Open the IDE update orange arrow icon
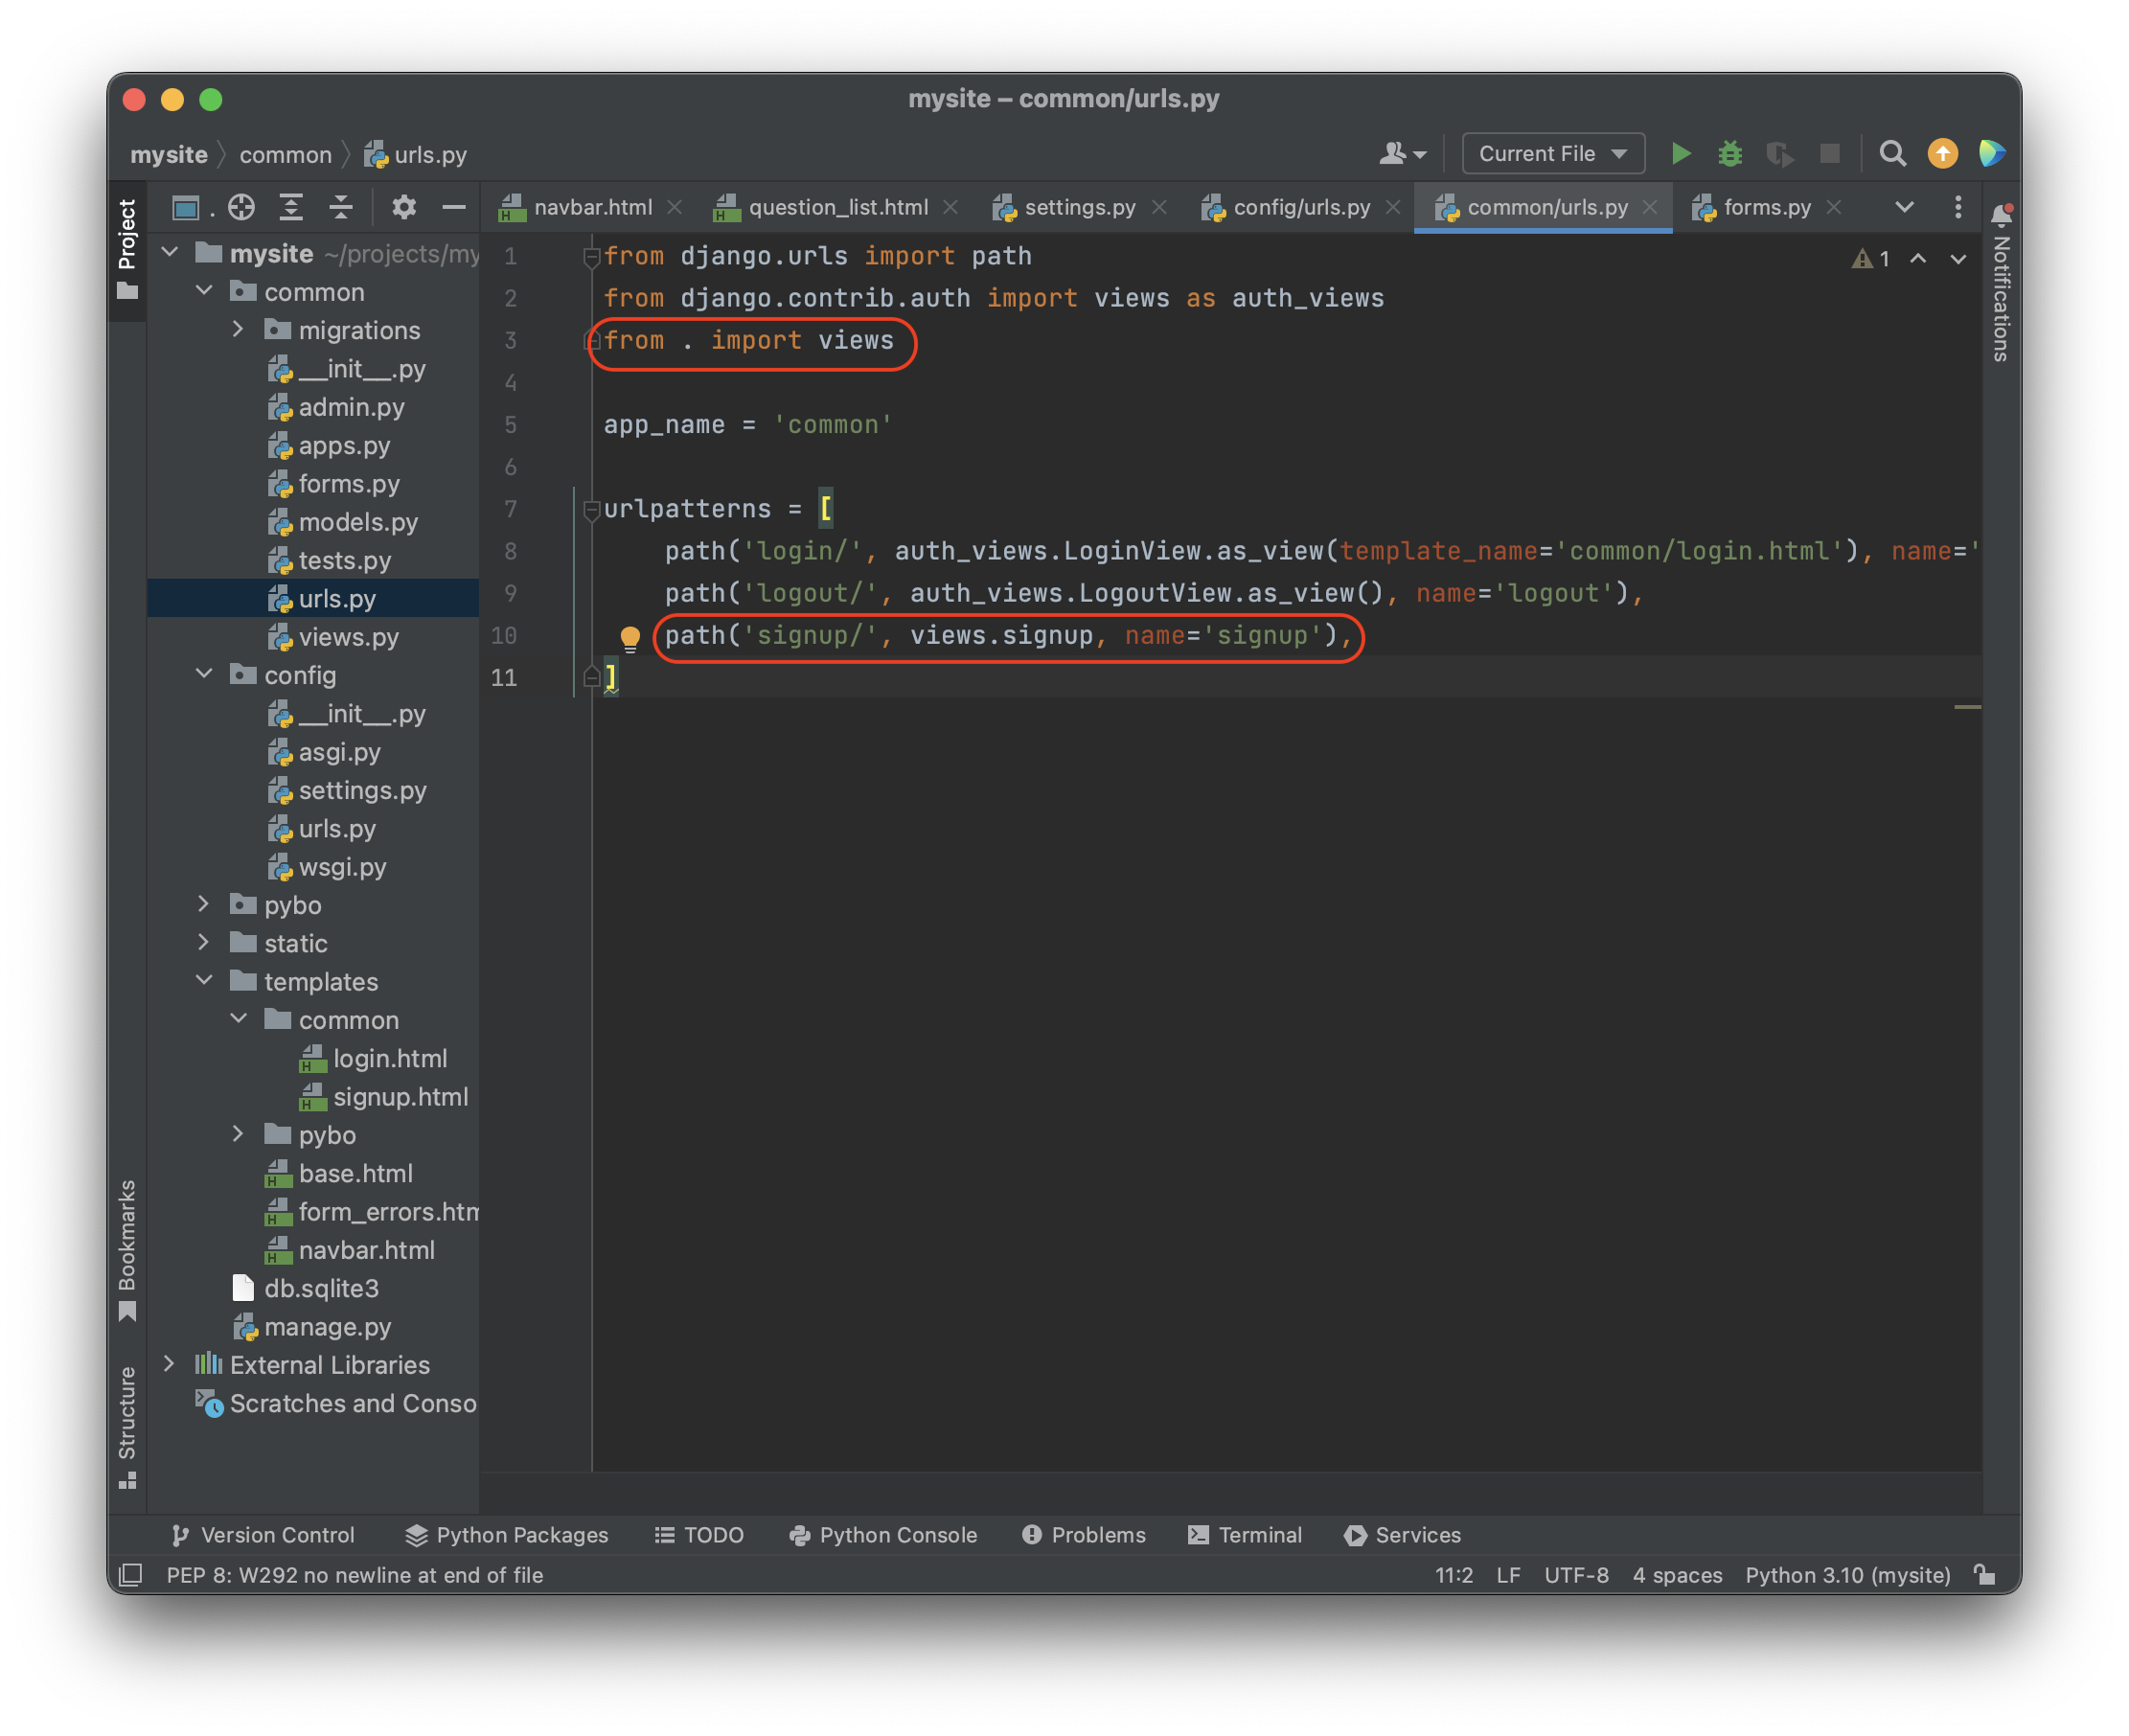Viewport: 2129px width, 1736px height. pos(1942,154)
